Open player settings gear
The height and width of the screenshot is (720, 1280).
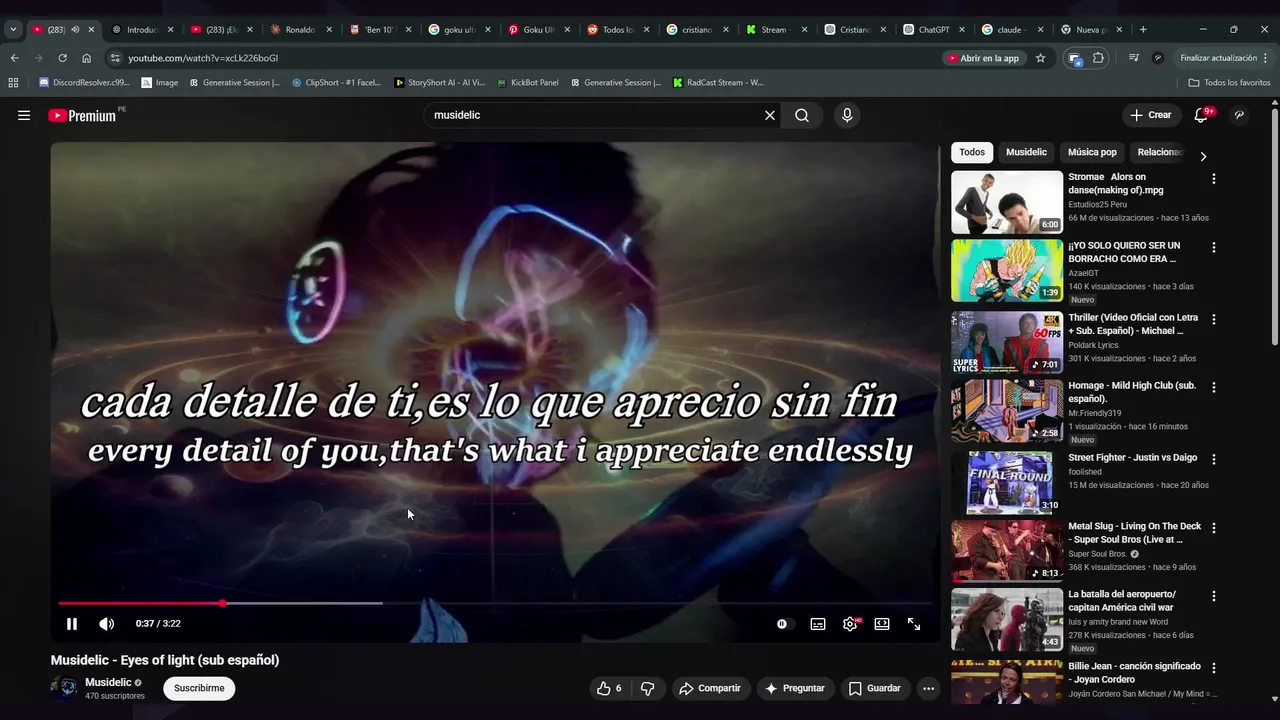coord(850,624)
